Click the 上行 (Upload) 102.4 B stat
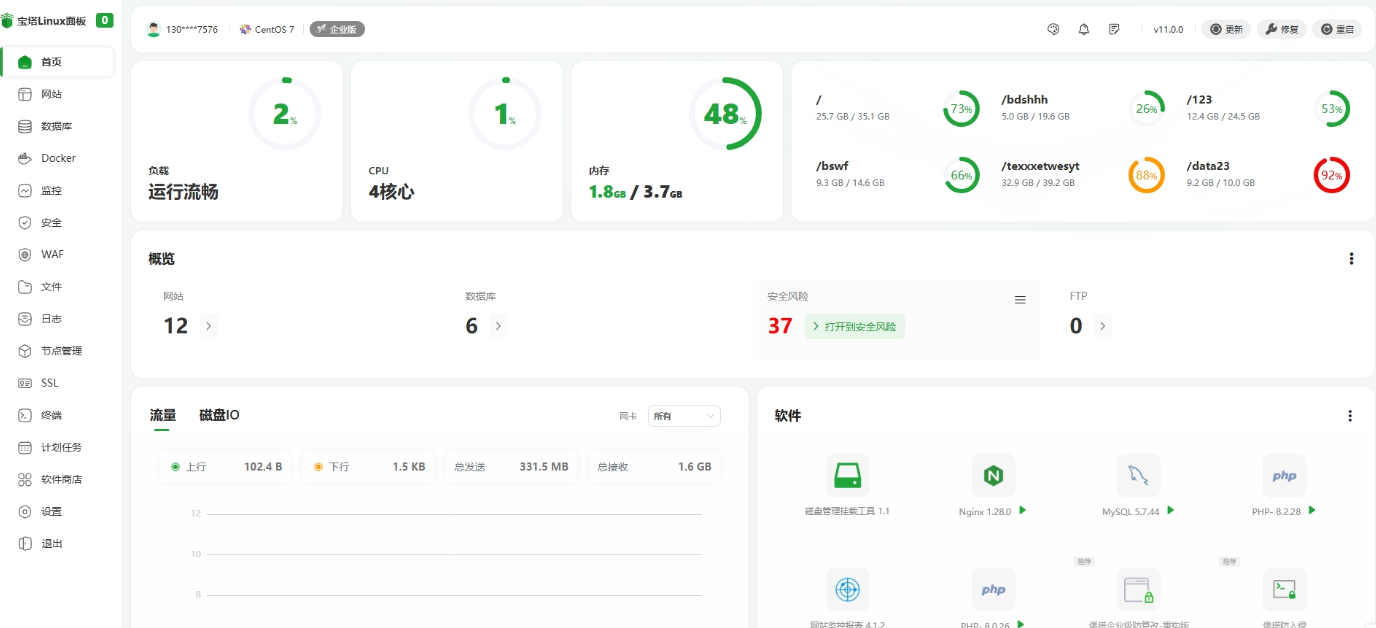The width and height of the screenshot is (1376, 628). (x=226, y=467)
